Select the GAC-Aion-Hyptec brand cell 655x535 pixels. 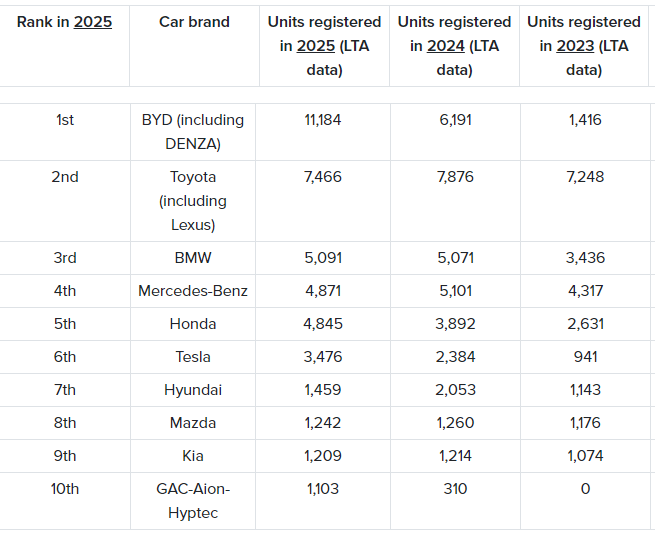pos(193,500)
